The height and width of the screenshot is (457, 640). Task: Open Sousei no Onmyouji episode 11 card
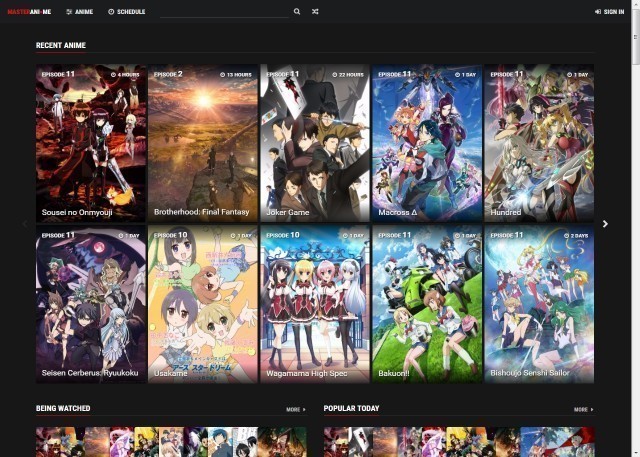coord(91,143)
